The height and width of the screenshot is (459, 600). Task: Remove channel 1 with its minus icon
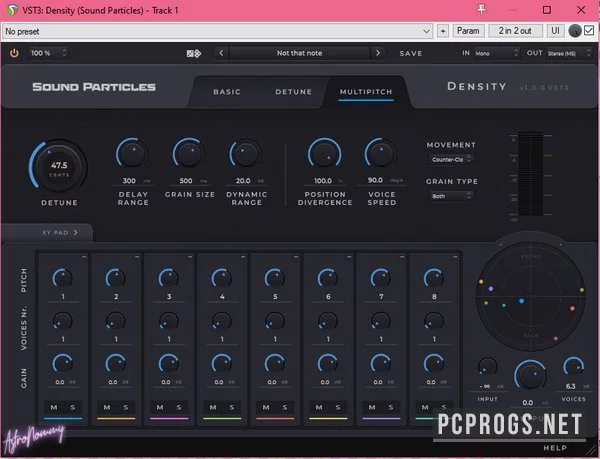pos(84,257)
